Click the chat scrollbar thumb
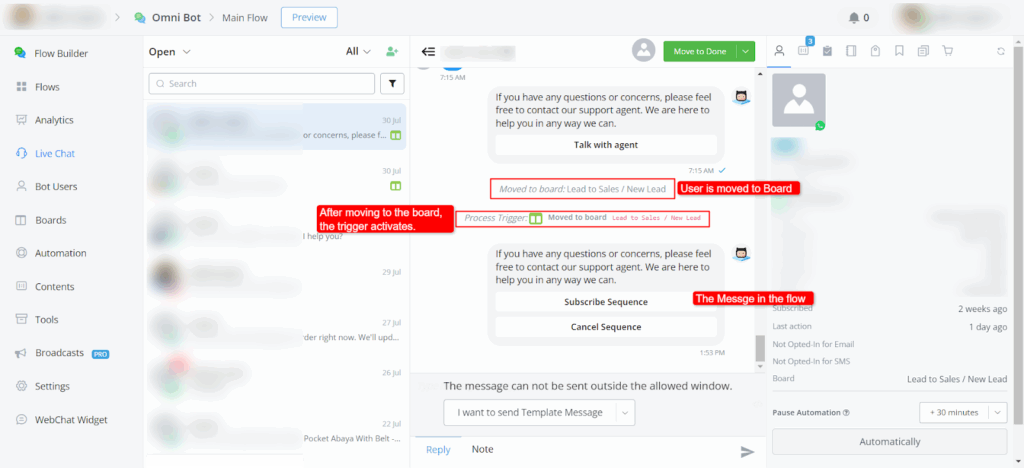Screen dimensions: 1024x468 (x=760, y=349)
